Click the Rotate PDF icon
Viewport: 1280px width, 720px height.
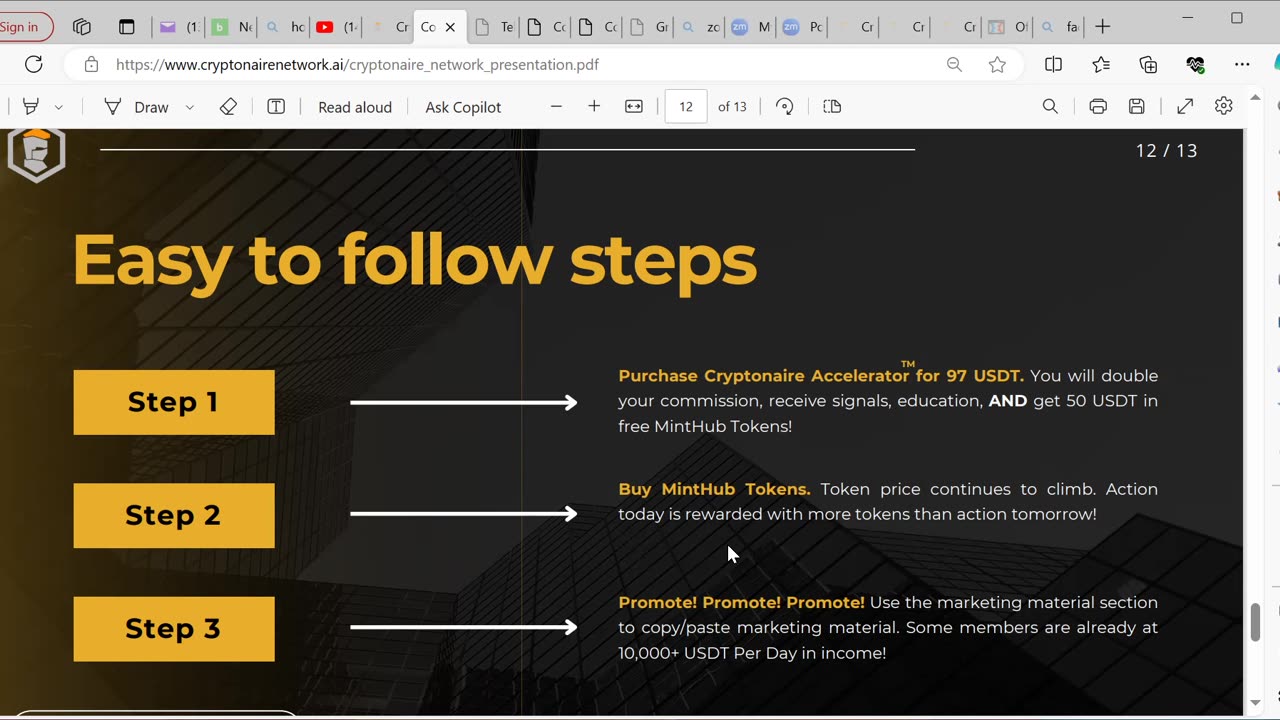[x=785, y=106]
